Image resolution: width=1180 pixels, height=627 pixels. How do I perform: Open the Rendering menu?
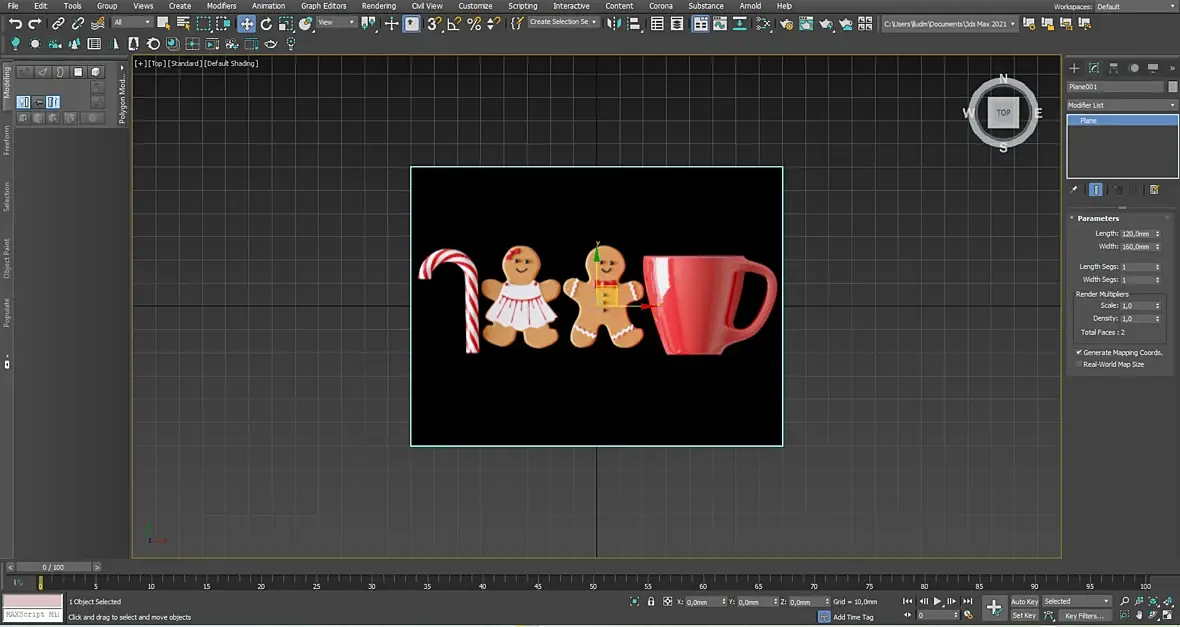click(x=379, y=6)
